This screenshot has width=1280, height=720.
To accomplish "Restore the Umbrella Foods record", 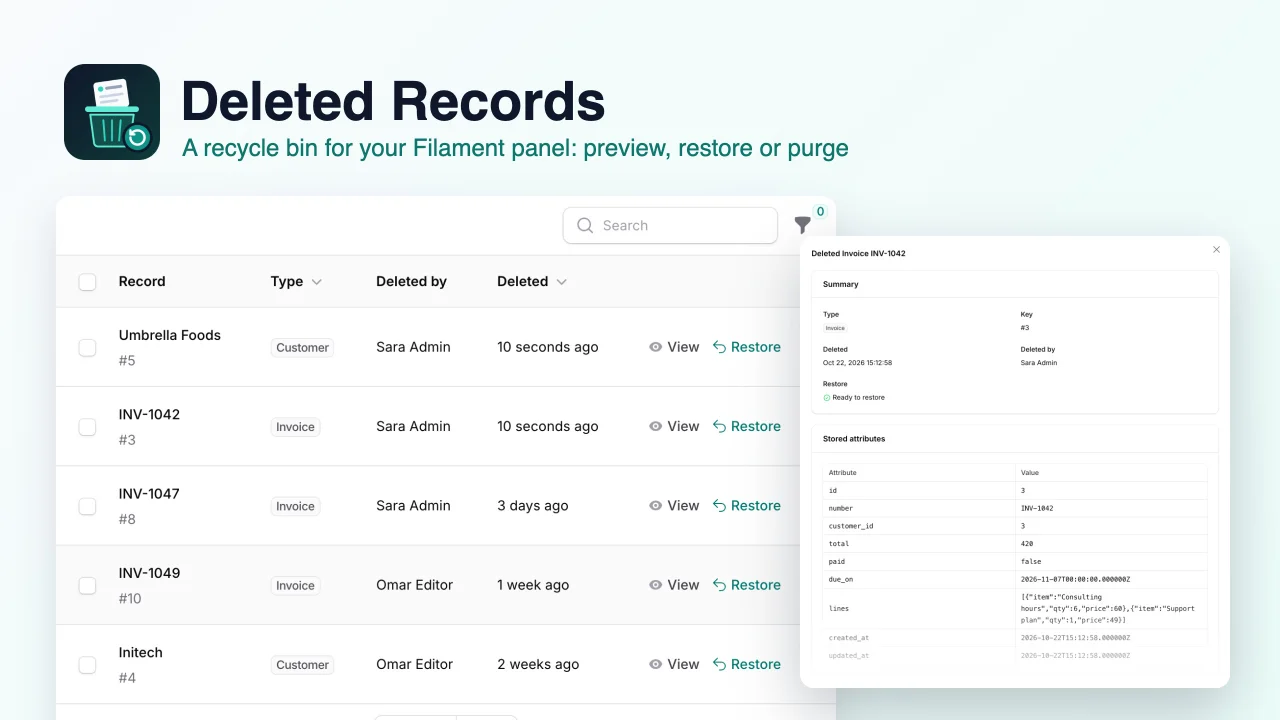I will point(747,347).
